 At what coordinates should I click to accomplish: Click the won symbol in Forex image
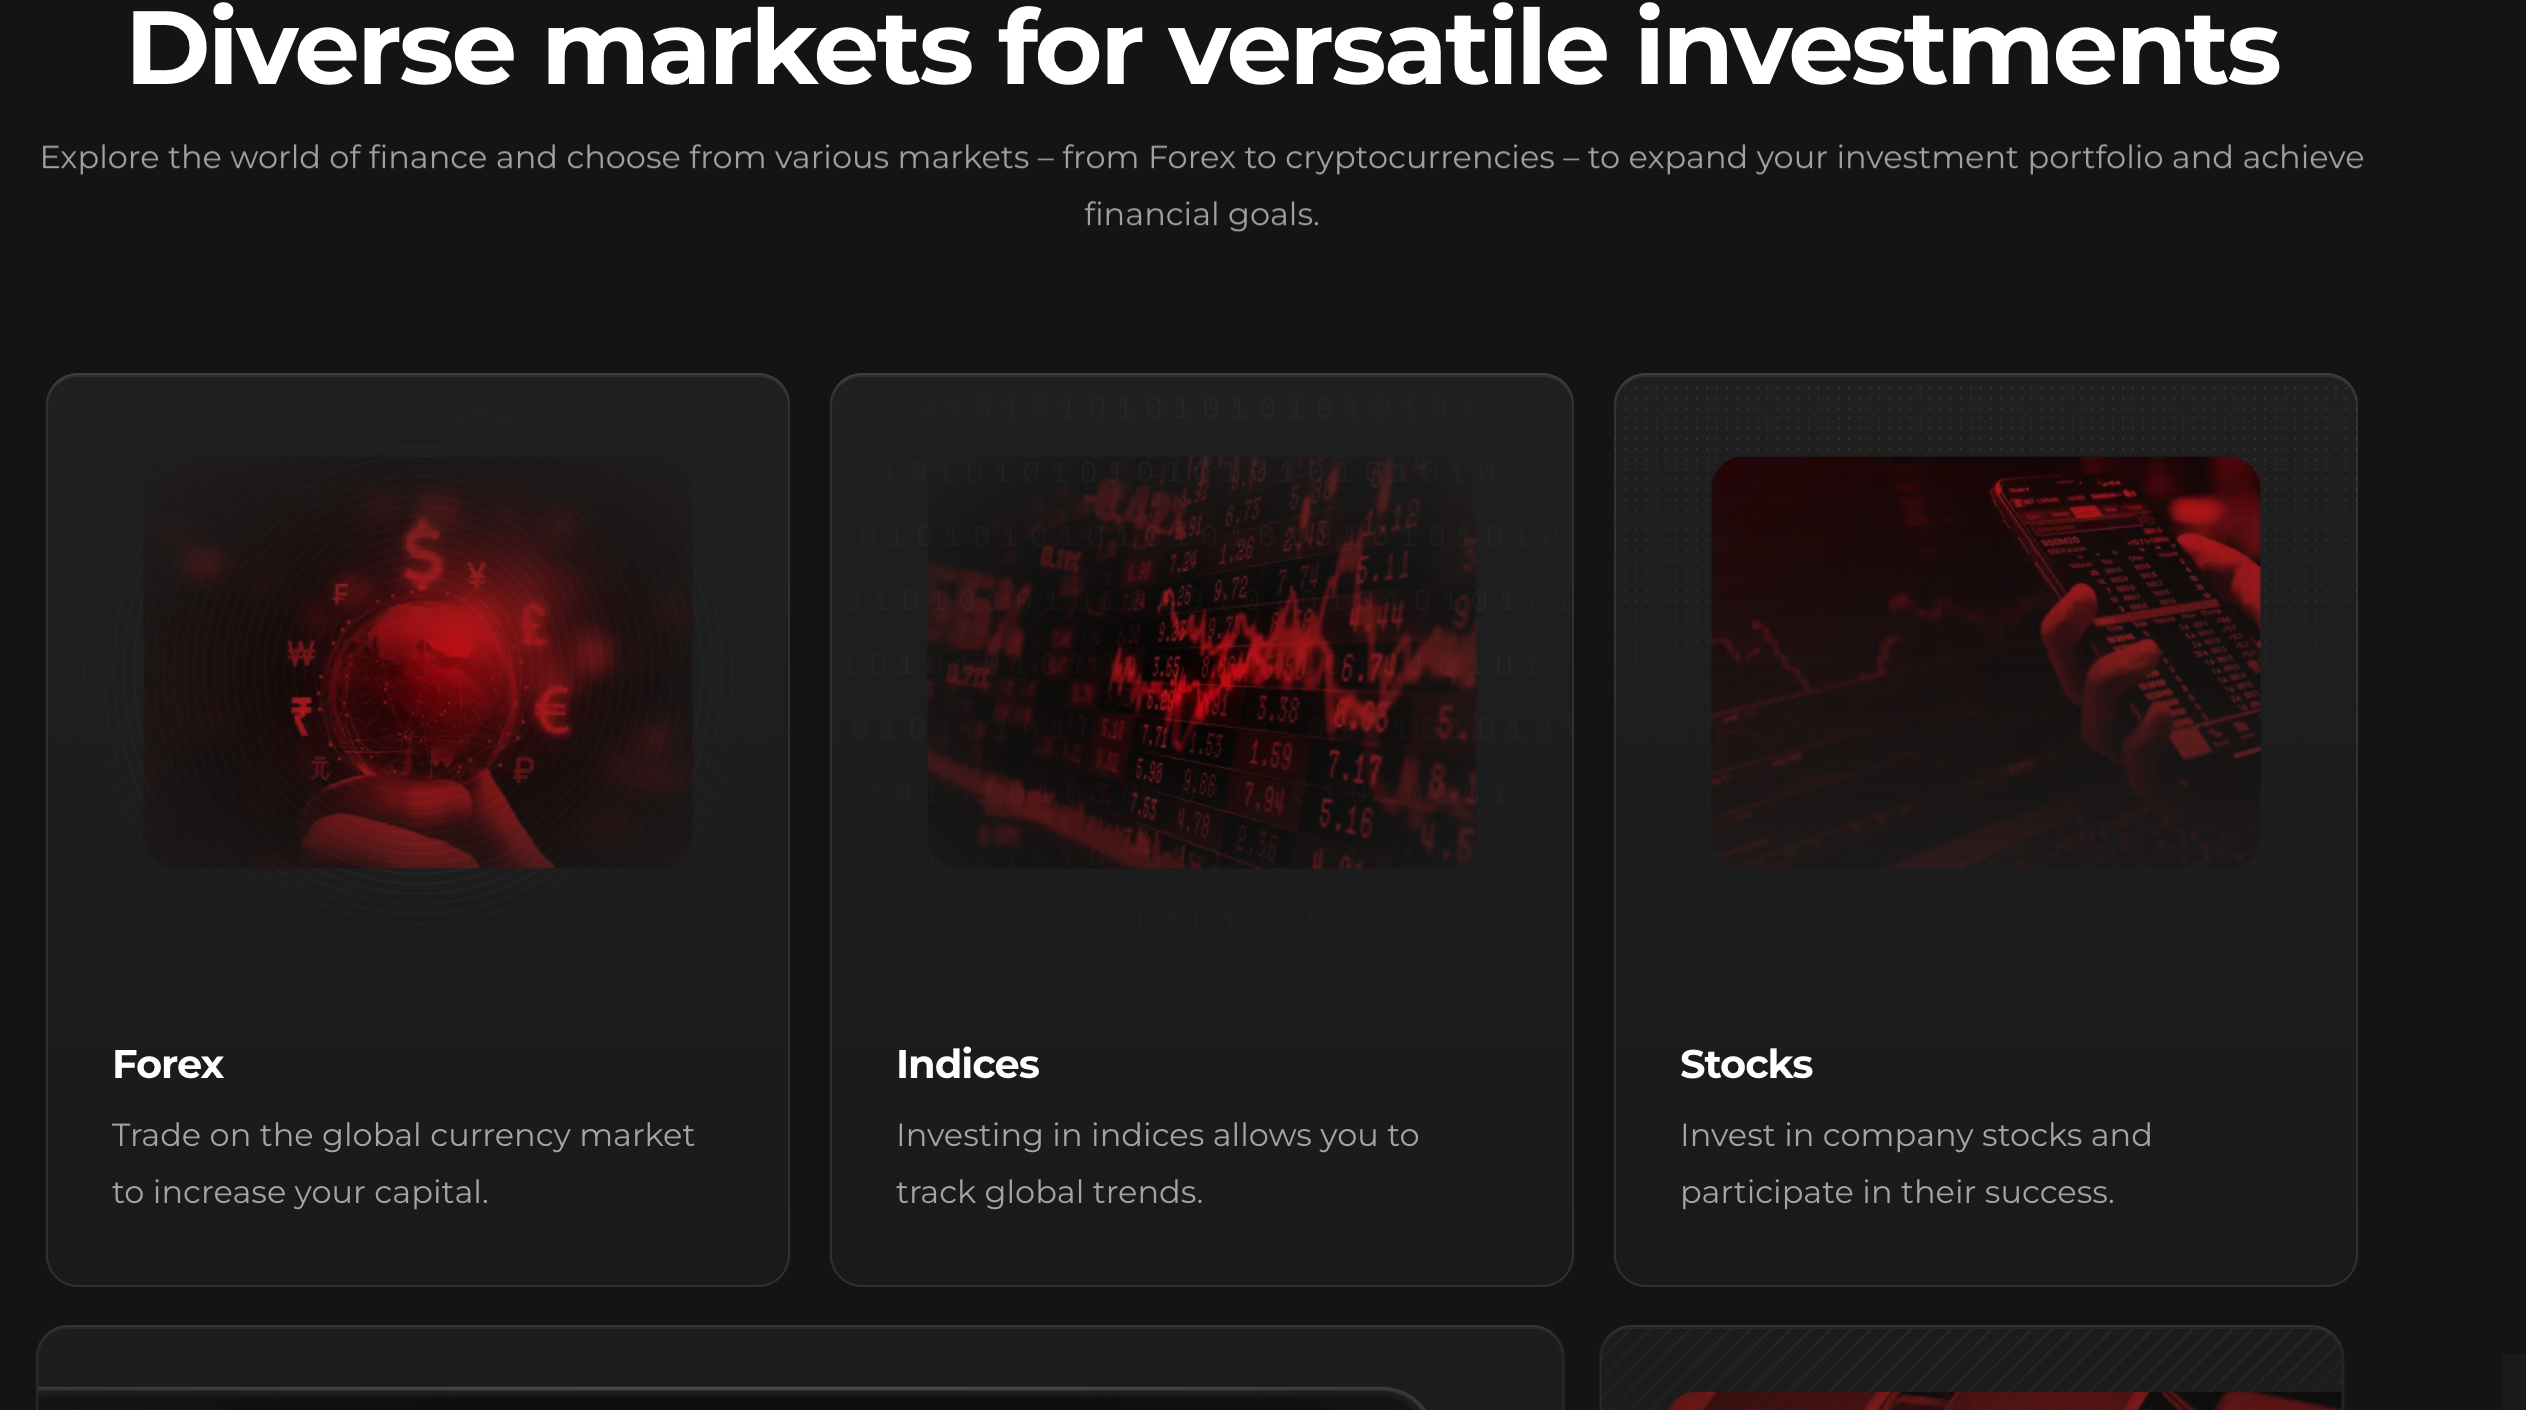(x=301, y=654)
